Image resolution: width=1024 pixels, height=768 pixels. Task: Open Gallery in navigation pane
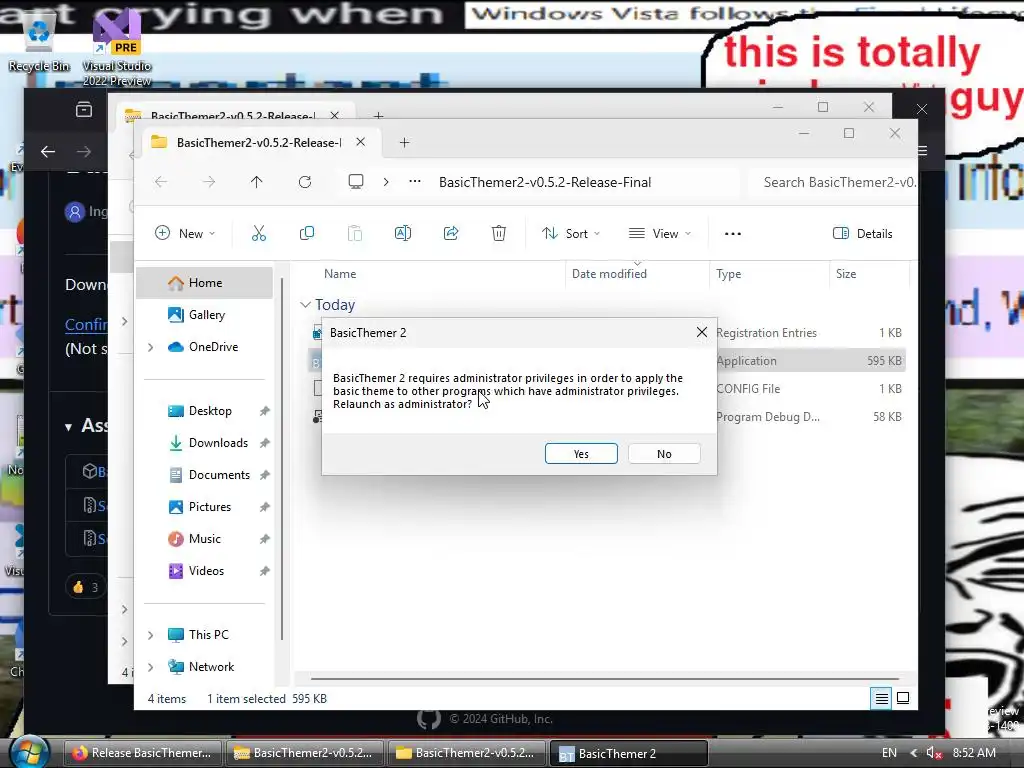(204, 315)
